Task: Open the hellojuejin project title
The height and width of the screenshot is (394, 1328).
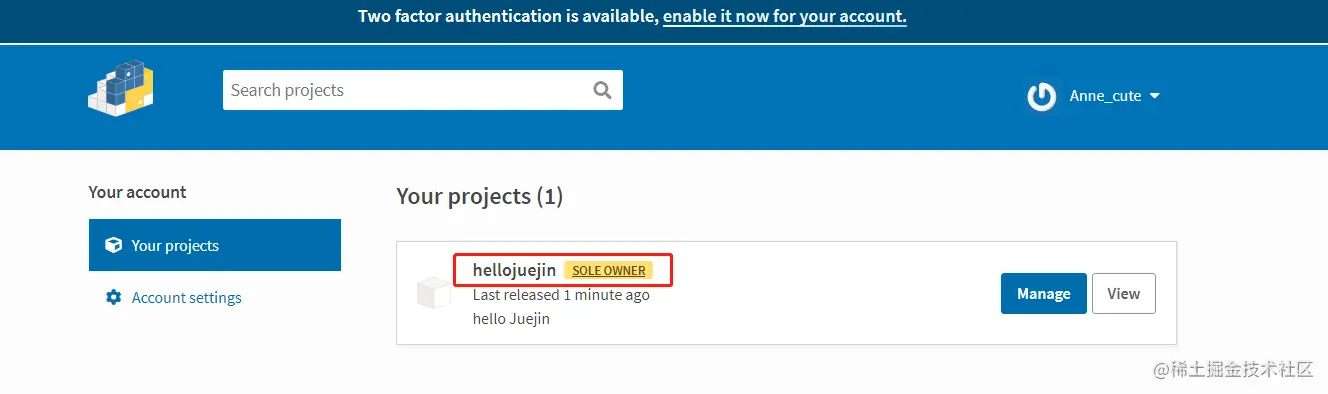Action: tap(514, 270)
